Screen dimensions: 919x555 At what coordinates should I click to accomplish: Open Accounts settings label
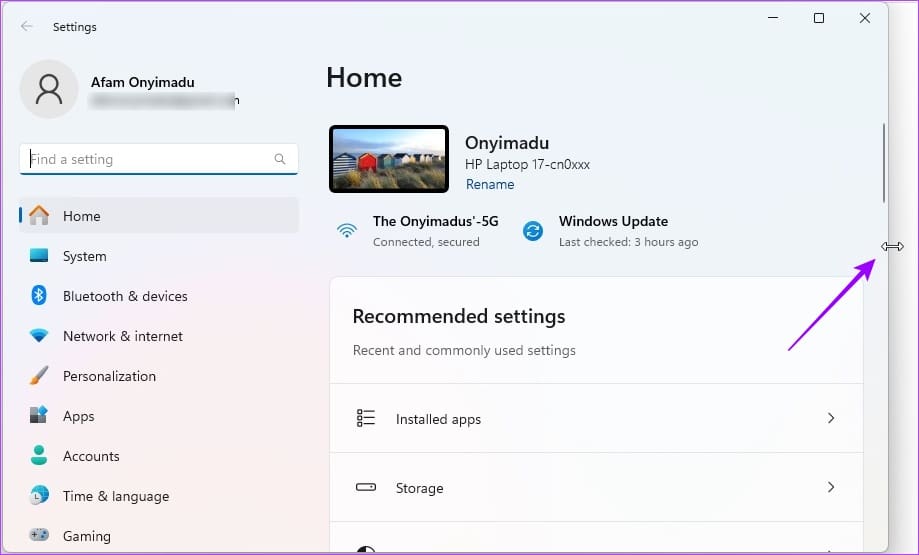[91, 456]
